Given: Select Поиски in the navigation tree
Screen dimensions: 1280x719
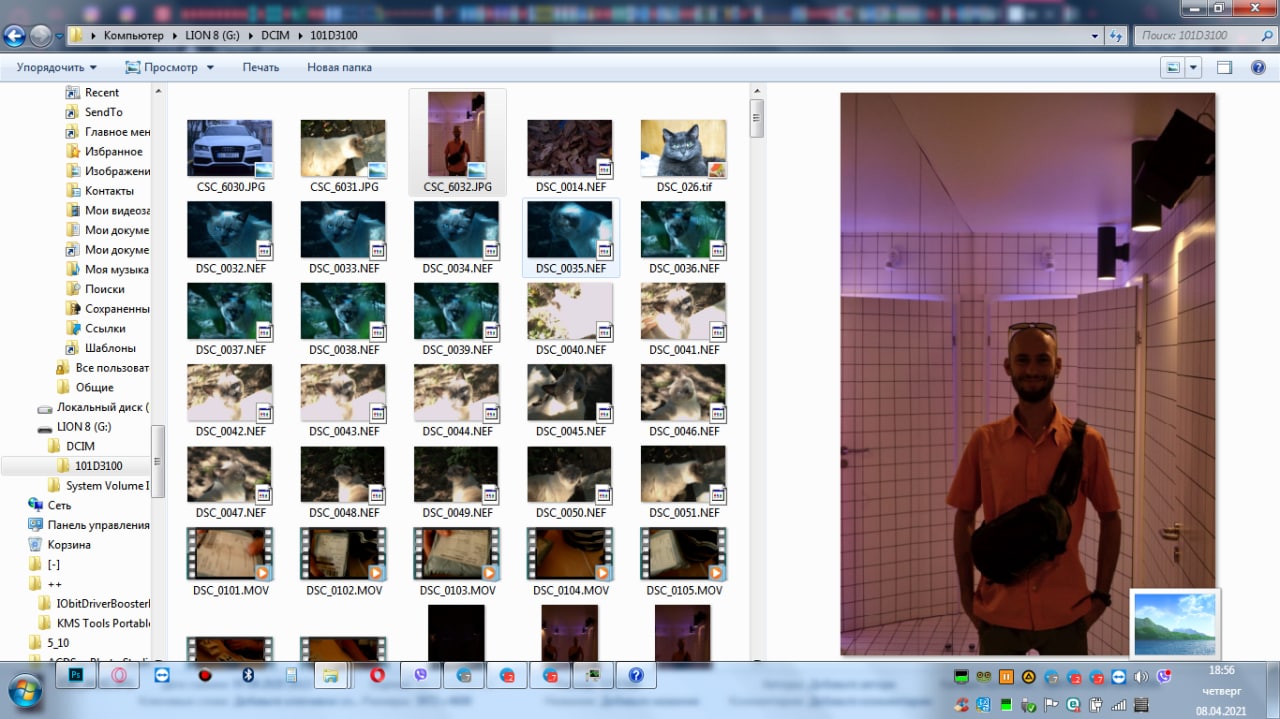Looking at the screenshot, I should click(104, 289).
